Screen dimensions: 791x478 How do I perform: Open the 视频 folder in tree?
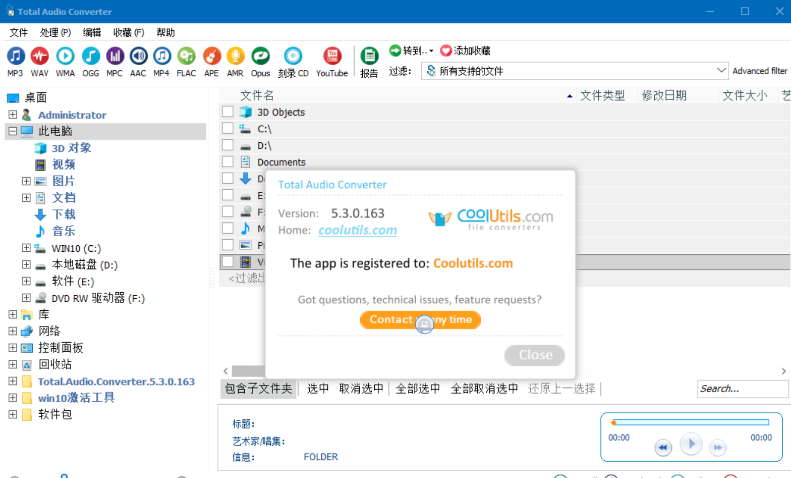pos(64,164)
